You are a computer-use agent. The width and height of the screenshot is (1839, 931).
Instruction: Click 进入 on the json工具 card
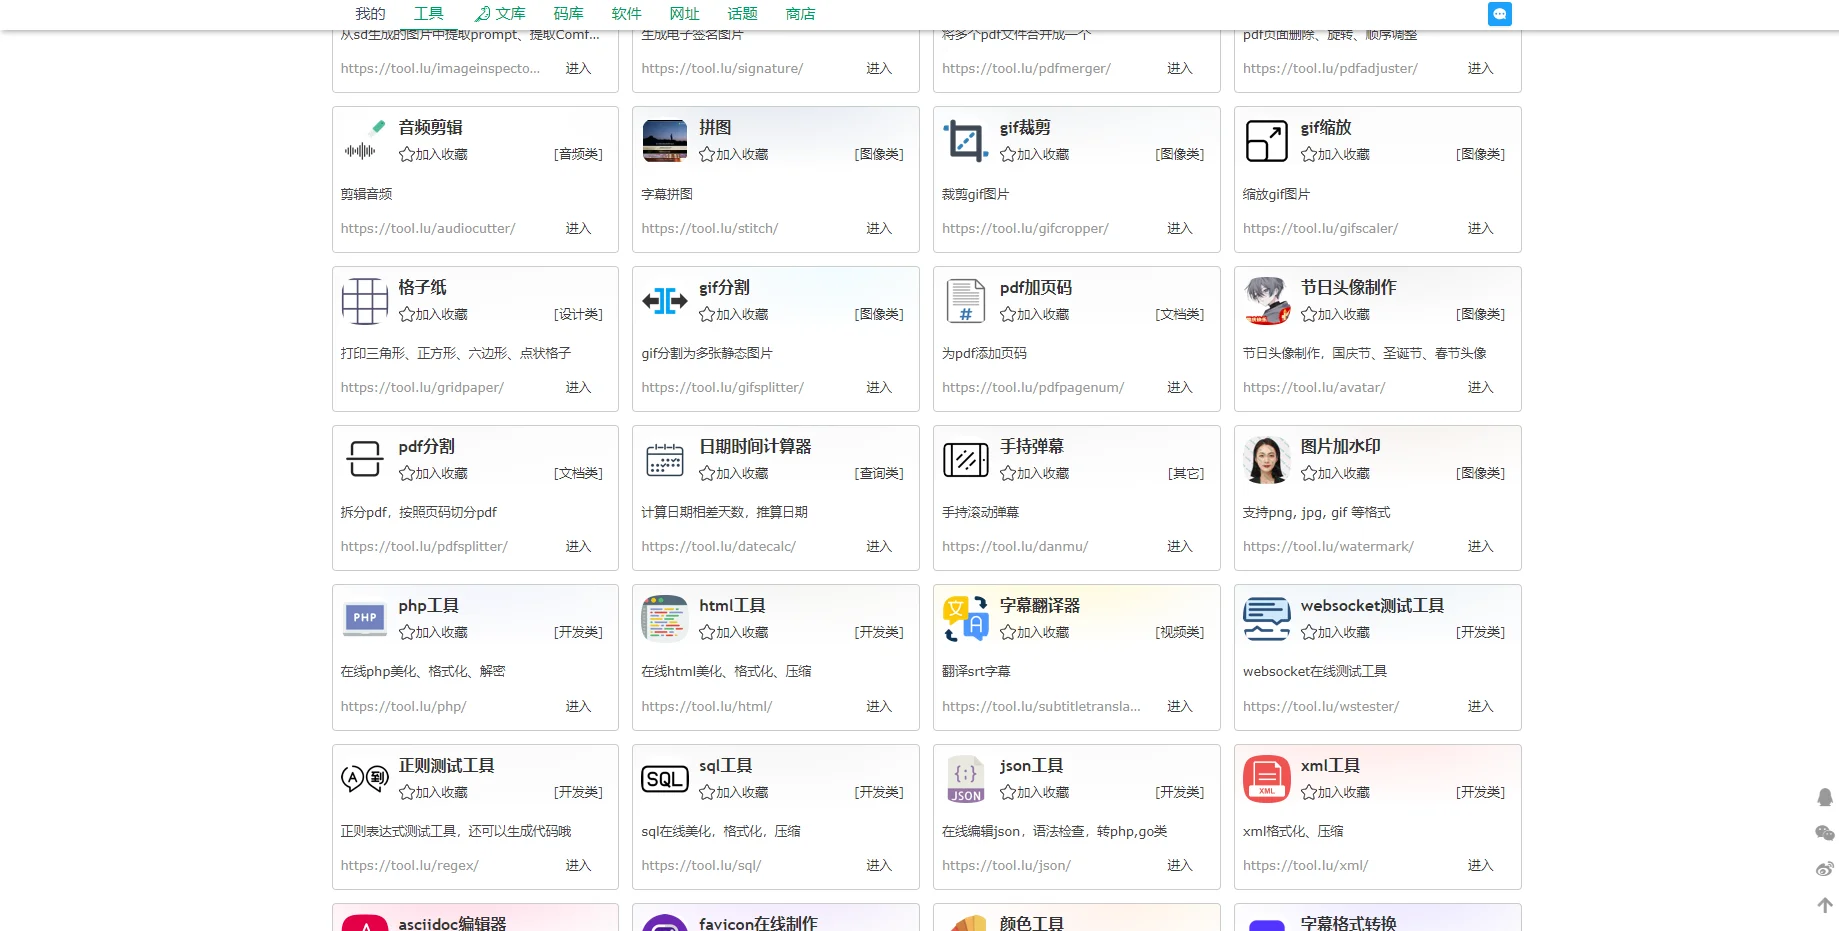coord(1180,865)
